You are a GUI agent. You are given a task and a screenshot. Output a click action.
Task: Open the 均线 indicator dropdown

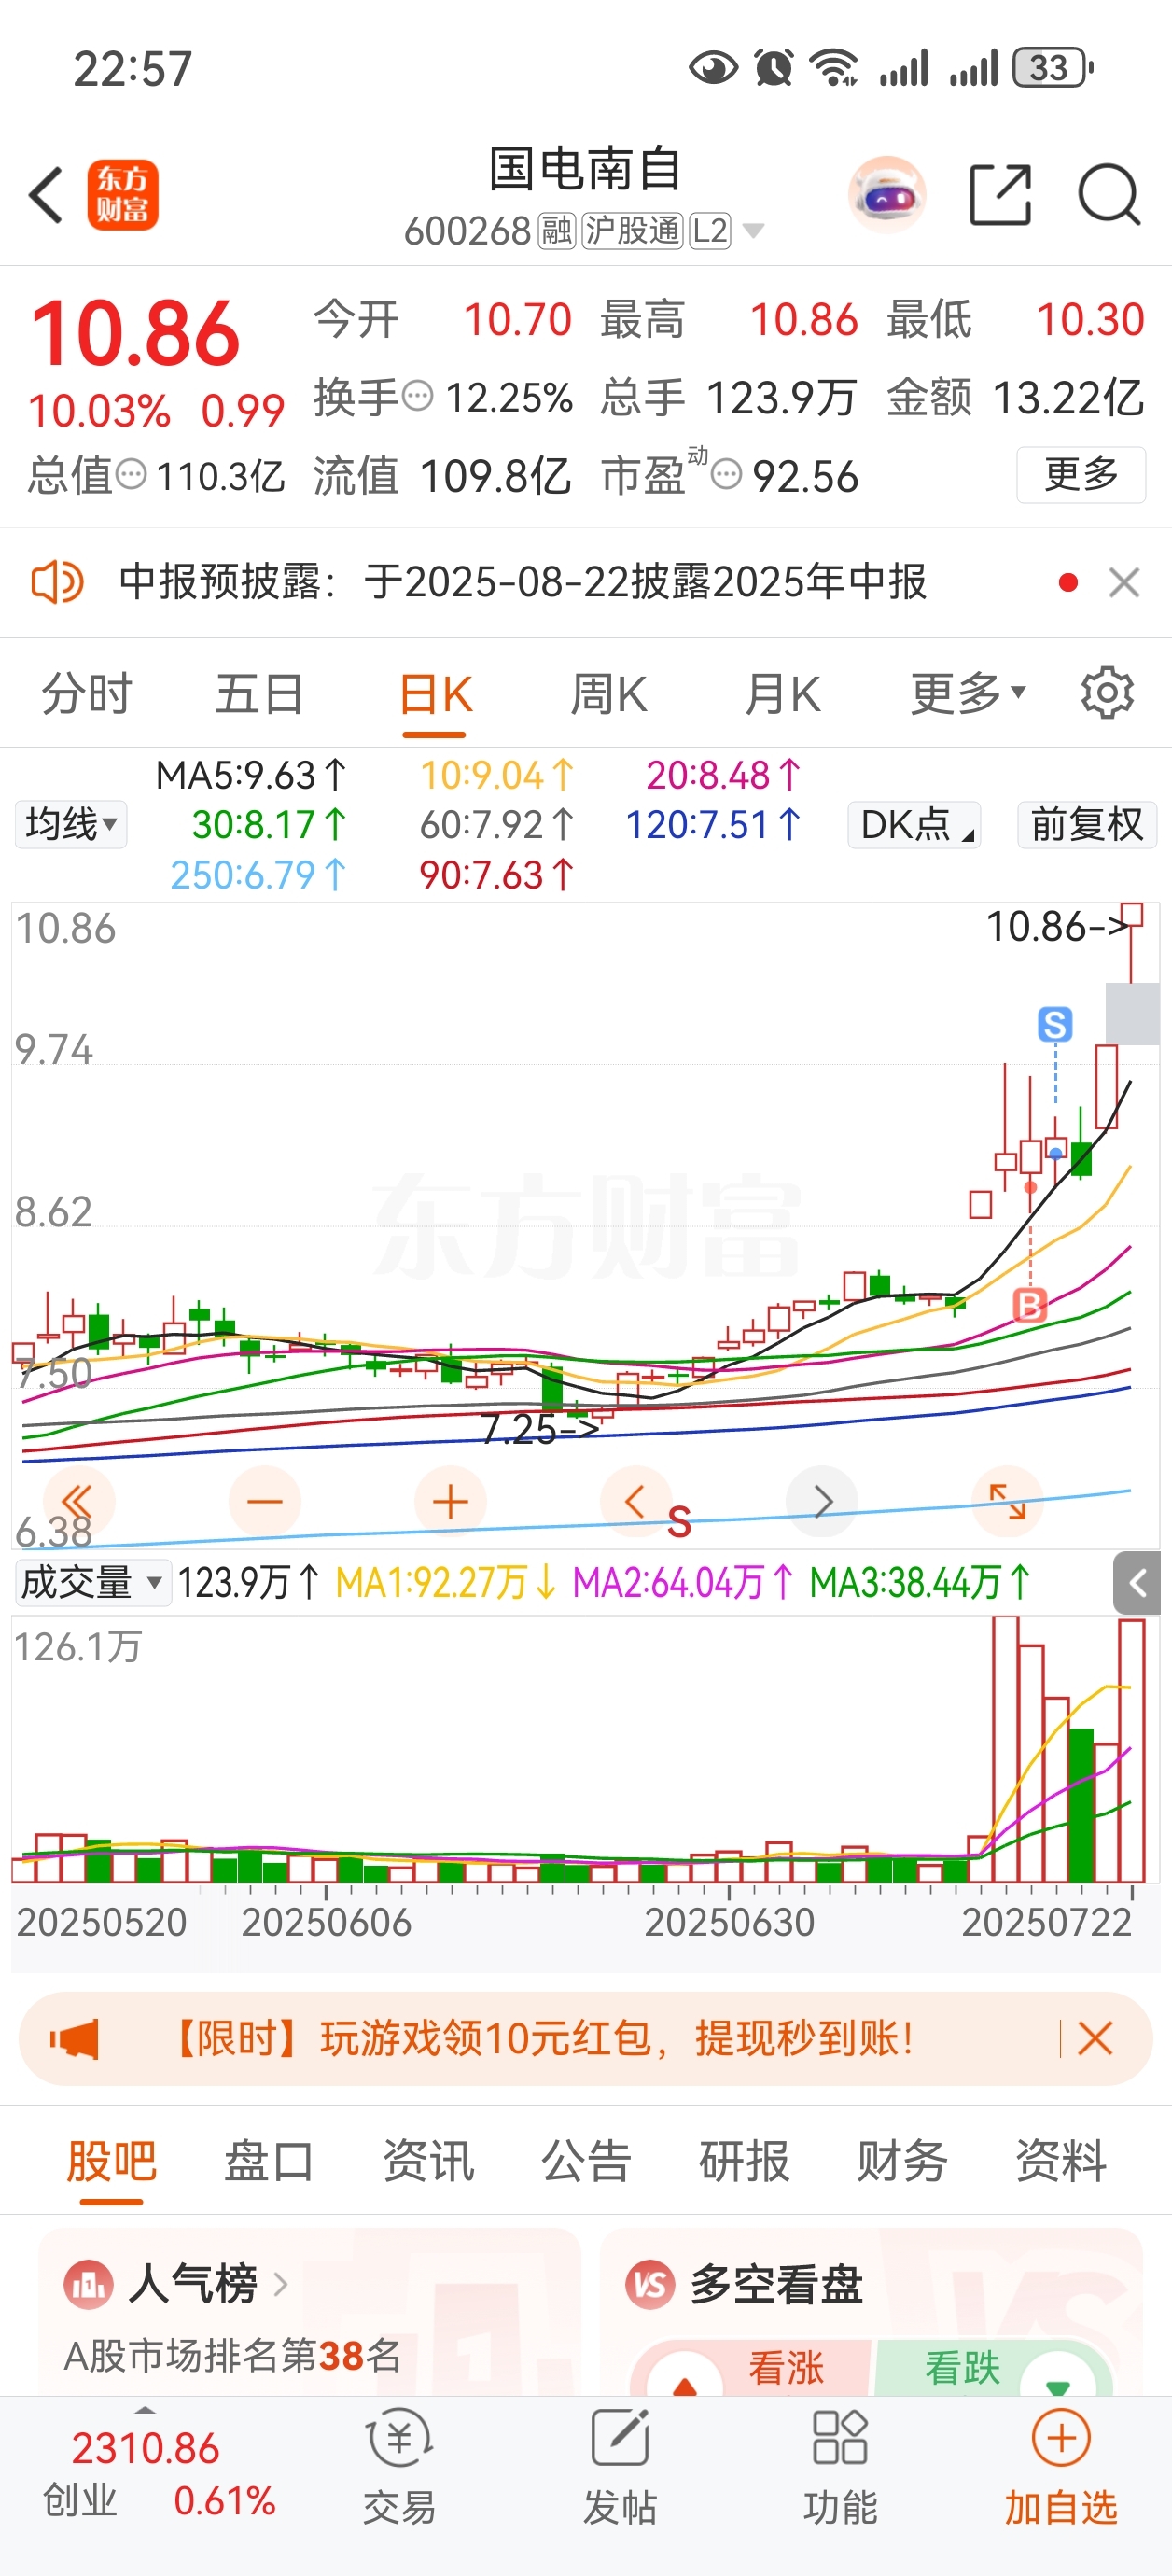click(x=71, y=825)
